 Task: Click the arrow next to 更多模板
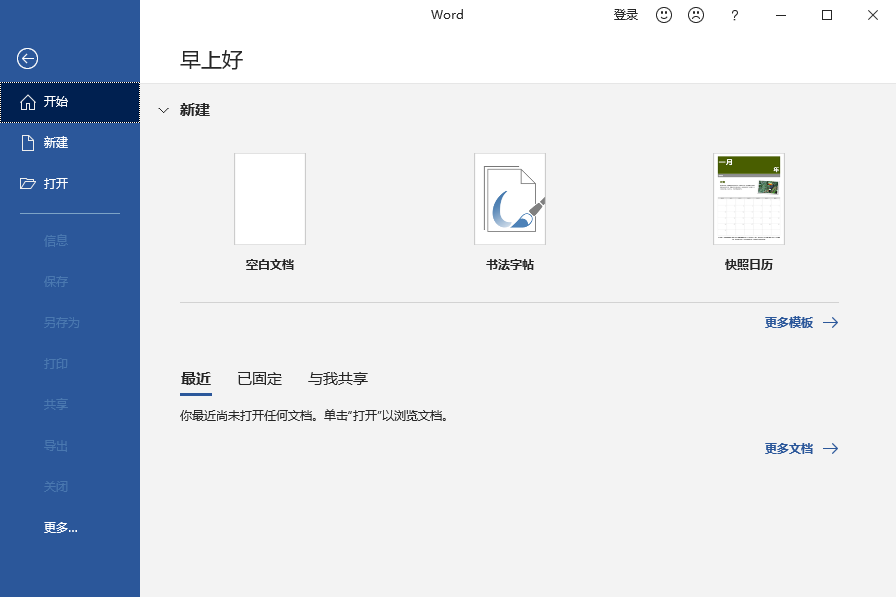pyautogui.click(x=831, y=323)
